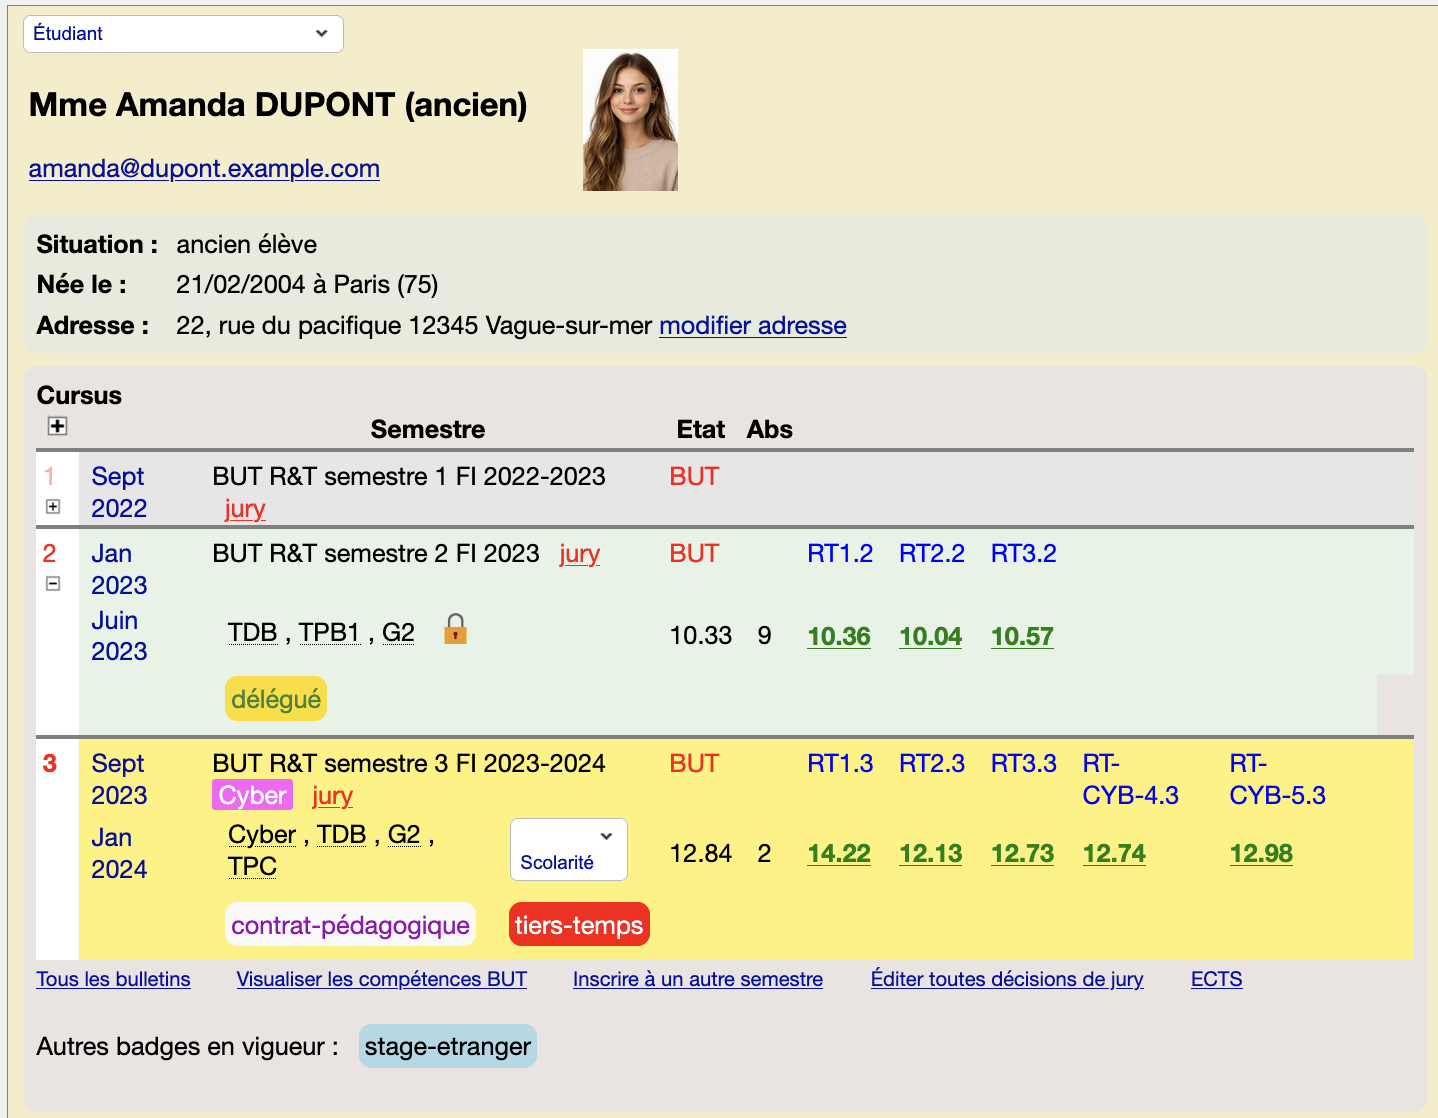This screenshot has height=1118, width=1438.
Task: Click the yellow délégué badge
Action: coord(276,699)
